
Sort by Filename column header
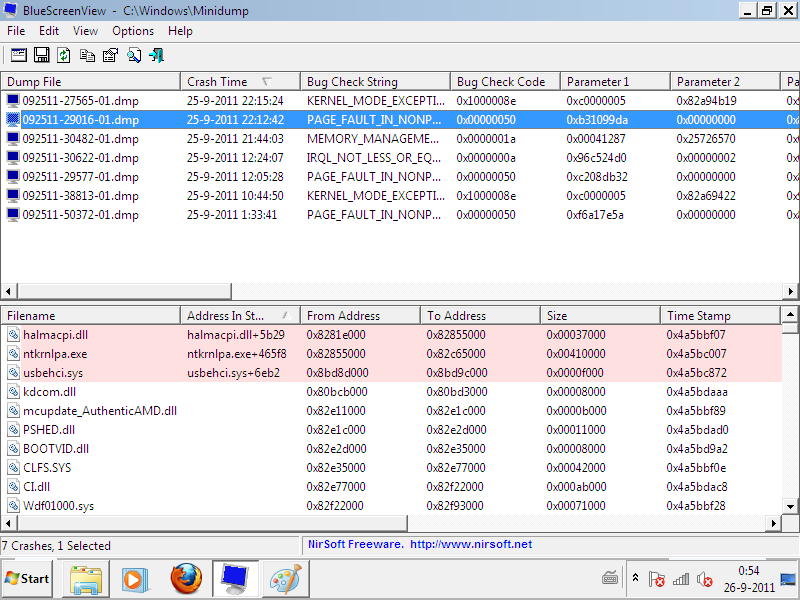click(x=90, y=316)
